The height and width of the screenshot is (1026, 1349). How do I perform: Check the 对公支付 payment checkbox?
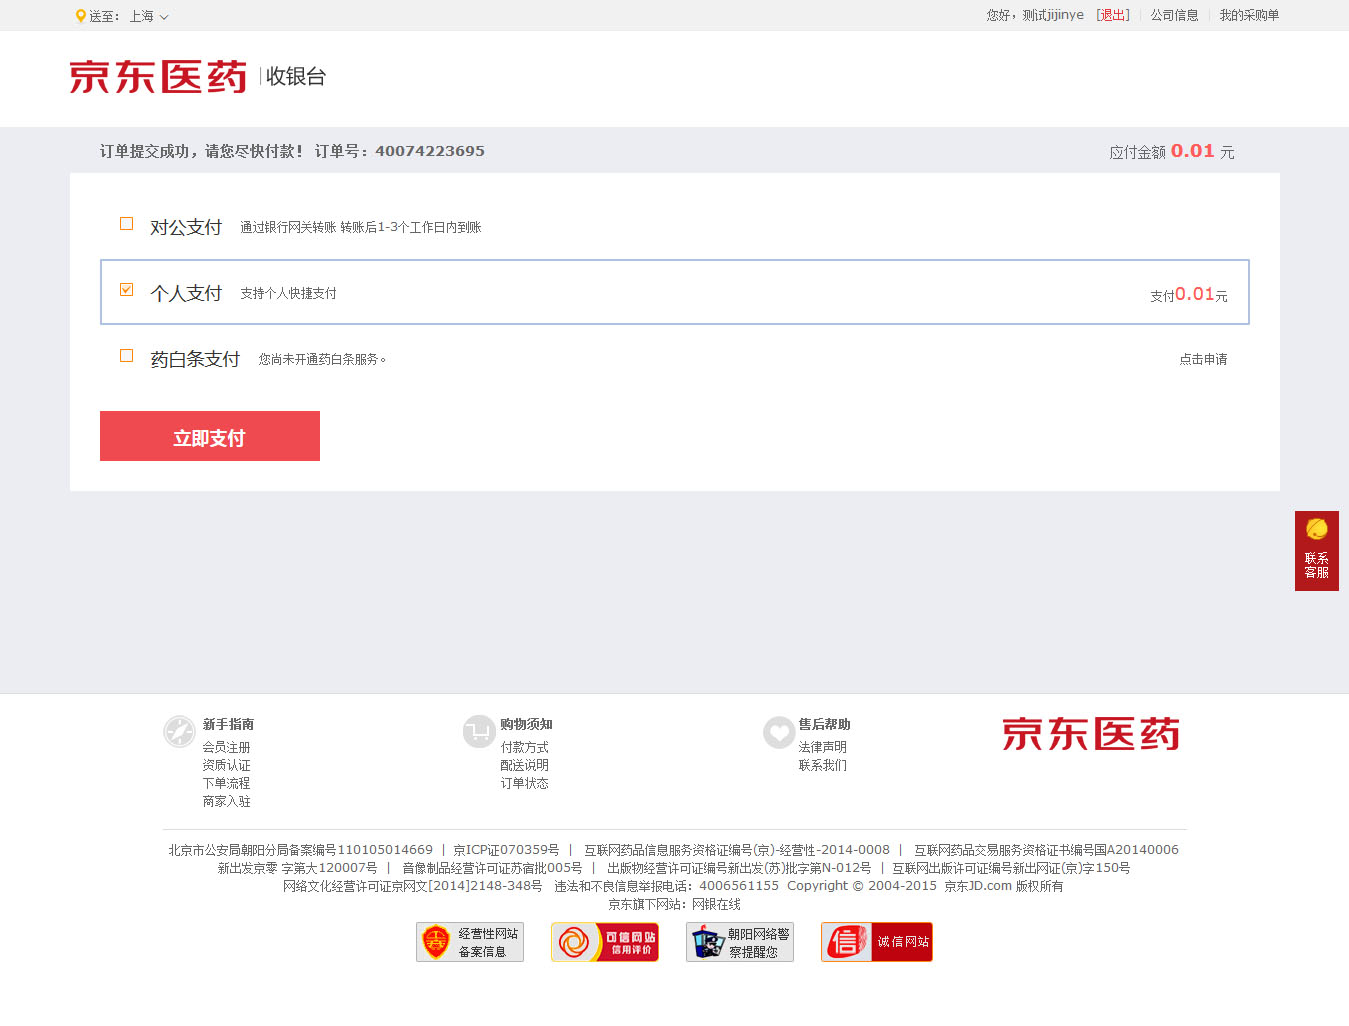[x=127, y=224]
